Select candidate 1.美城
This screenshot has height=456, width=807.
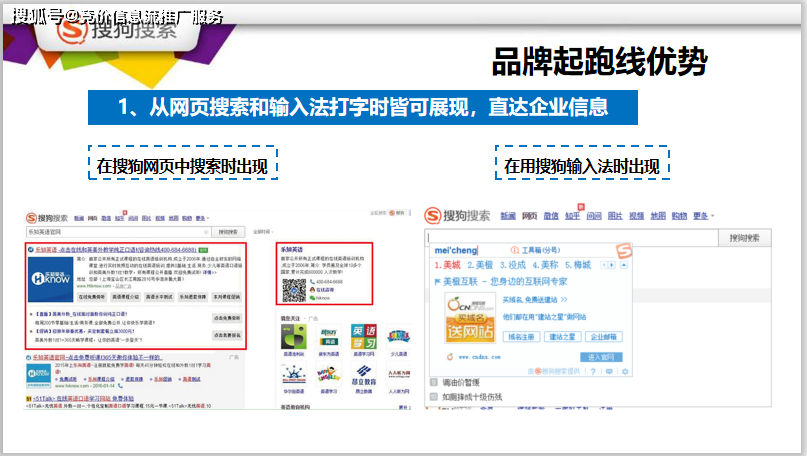coord(447,265)
